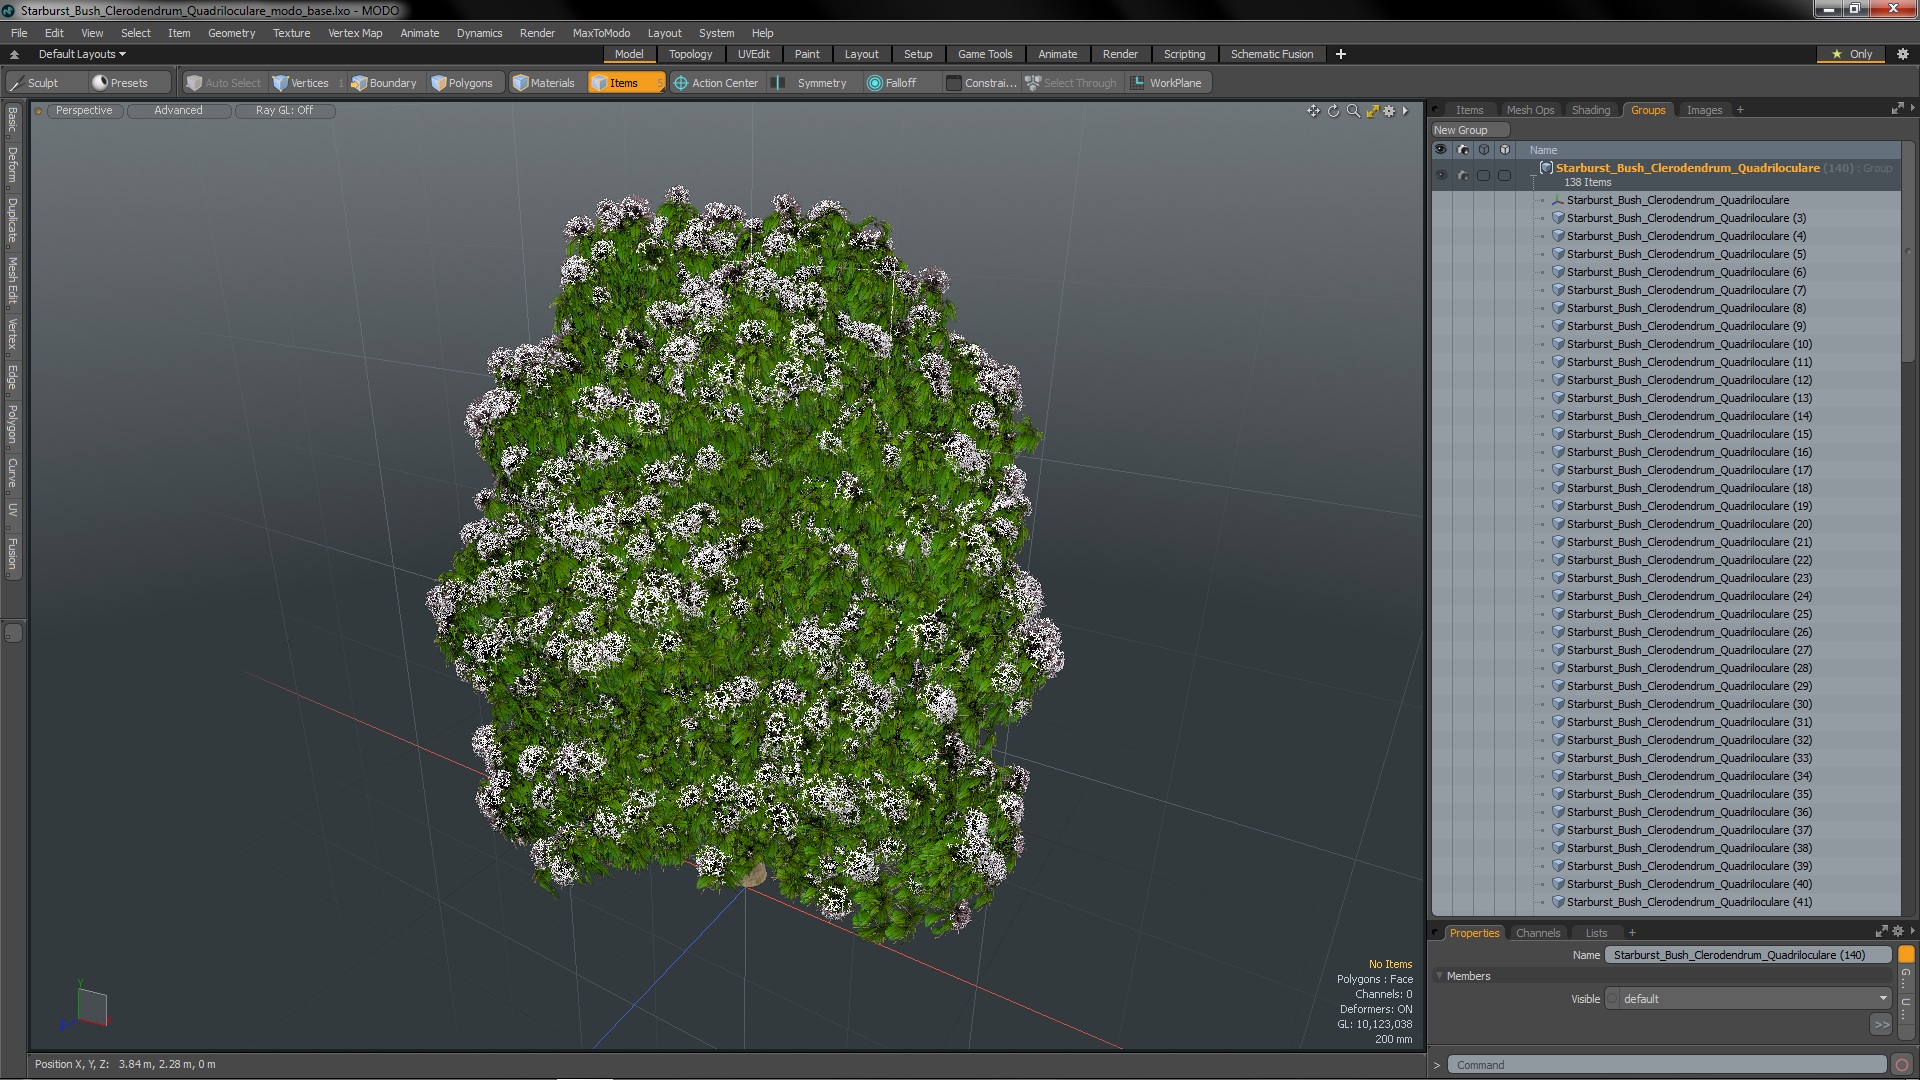Switch to the Shading panel tab
Viewport: 1920px width, 1080px height.
tap(1590, 110)
